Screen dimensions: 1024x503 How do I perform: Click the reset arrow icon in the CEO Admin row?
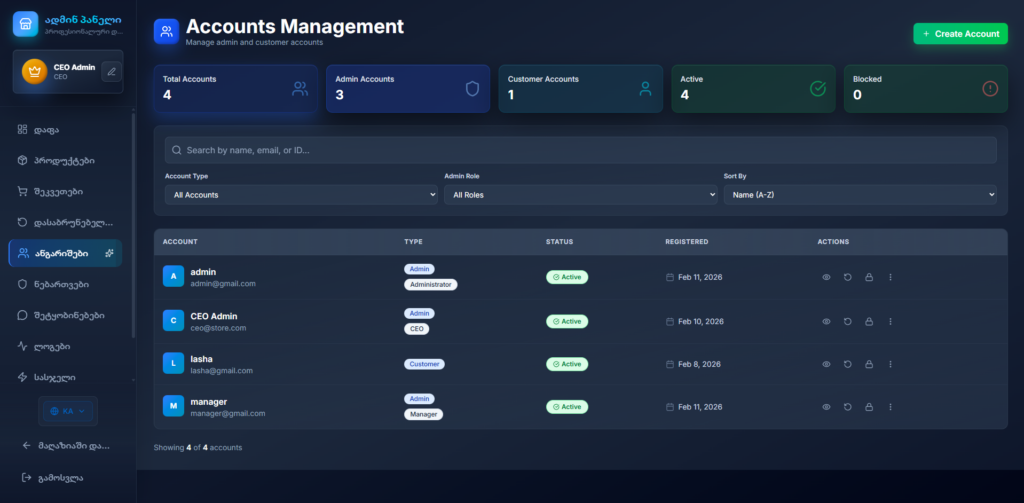848,321
